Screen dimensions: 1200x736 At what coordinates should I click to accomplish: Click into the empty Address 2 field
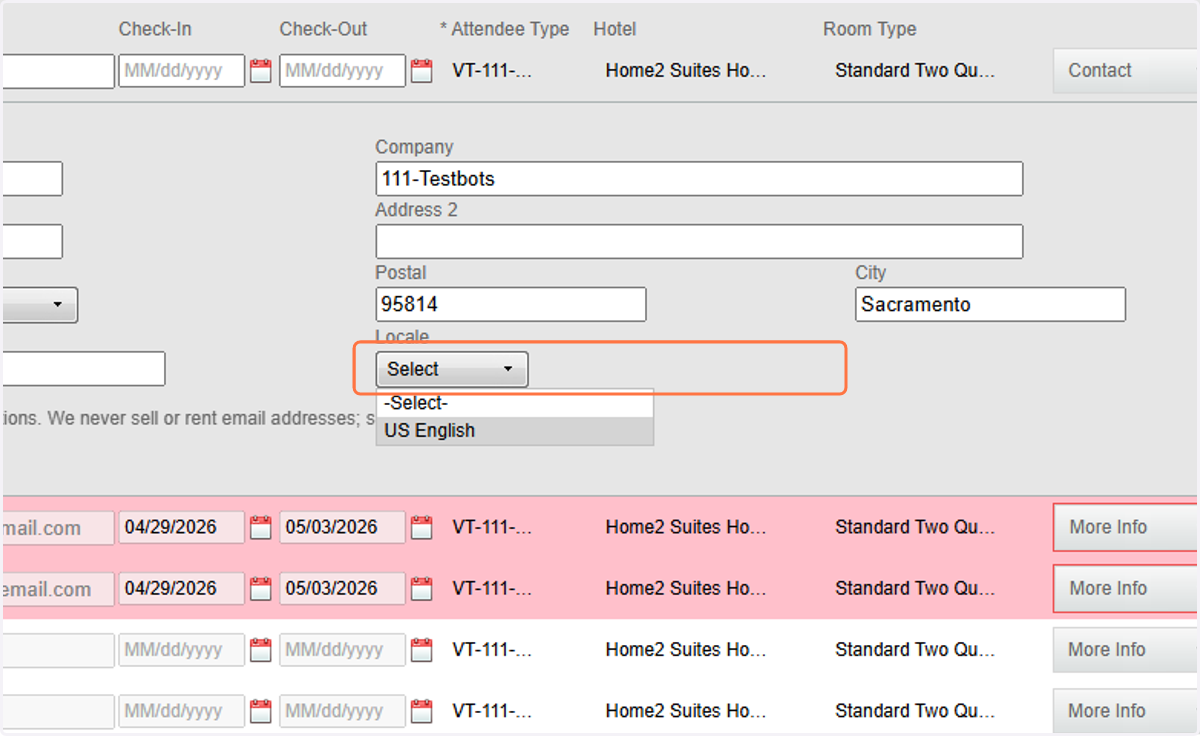699,241
